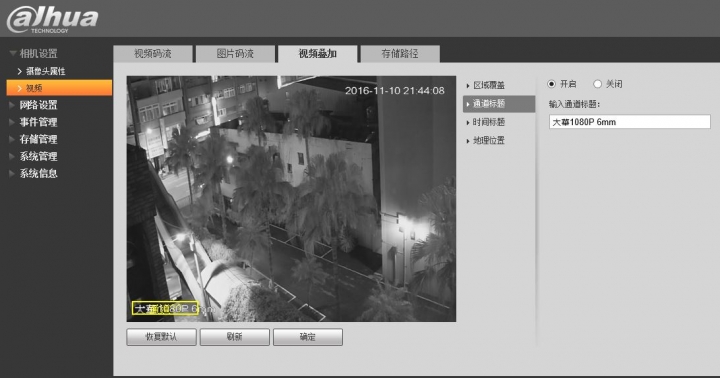The height and width of the screenshot is (378, 720).
Task: Expand the 事件管理 section
Action: pyautogui.click(x=34, y=122)
